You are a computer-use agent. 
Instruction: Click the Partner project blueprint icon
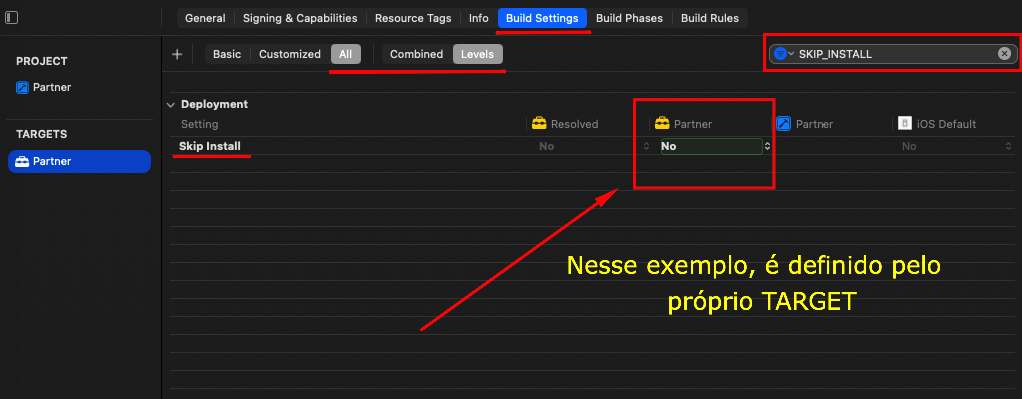(22, 87)
